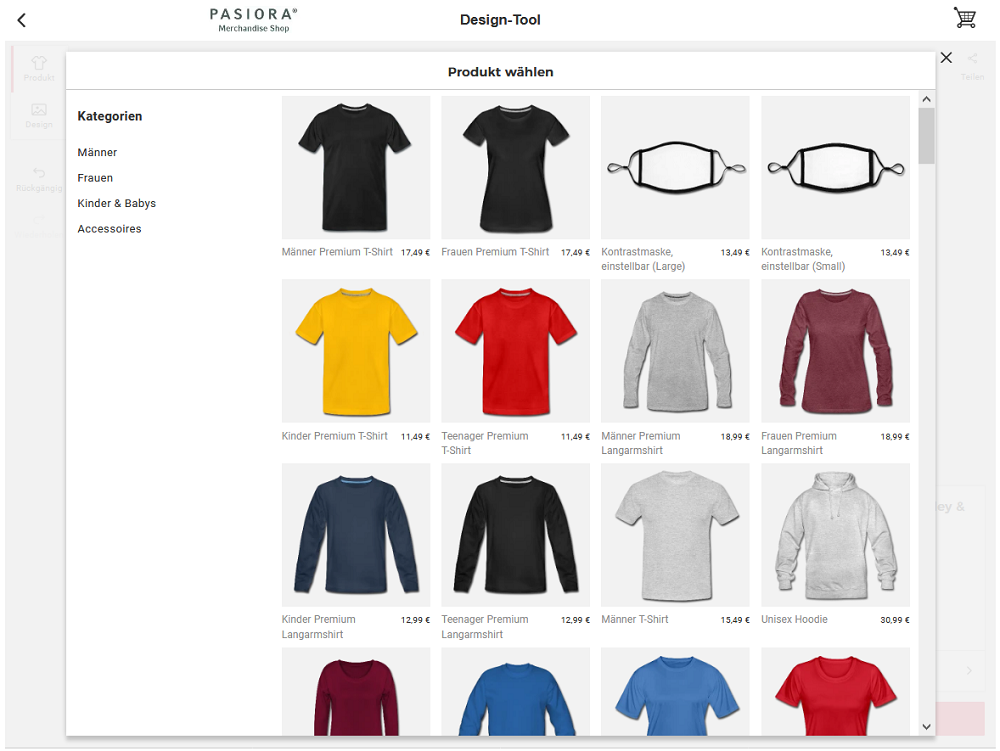
Task: Pick the Kontrastmaske Small product image
Action: click(x=835, y=168)
